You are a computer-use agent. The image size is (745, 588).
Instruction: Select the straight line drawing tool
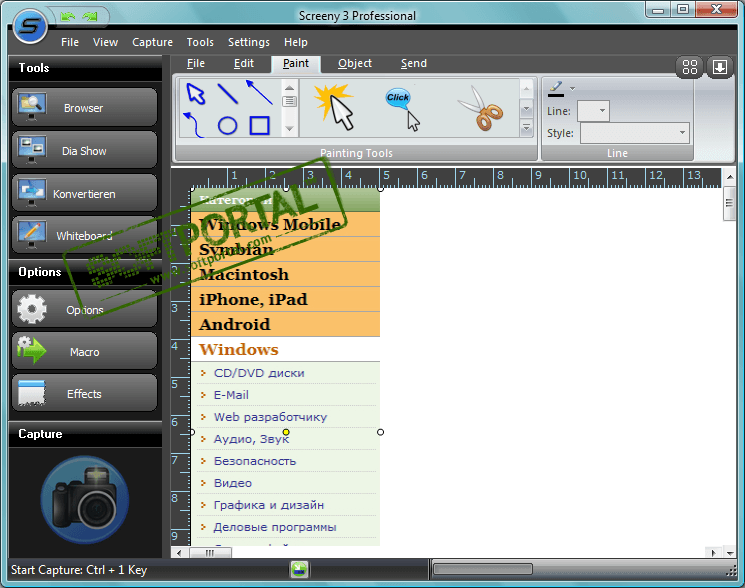coord(228,94)
